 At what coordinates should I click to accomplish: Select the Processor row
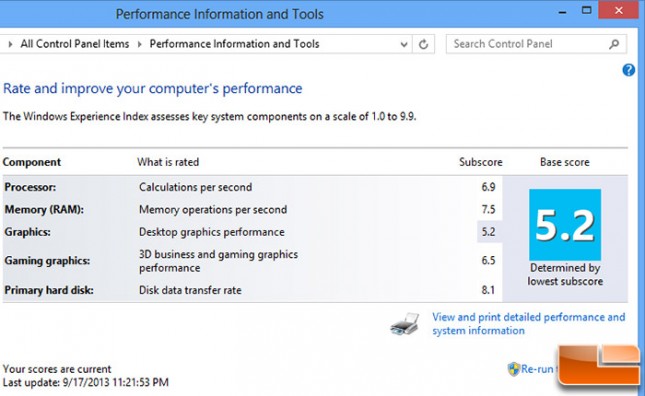tap(252, 187)
